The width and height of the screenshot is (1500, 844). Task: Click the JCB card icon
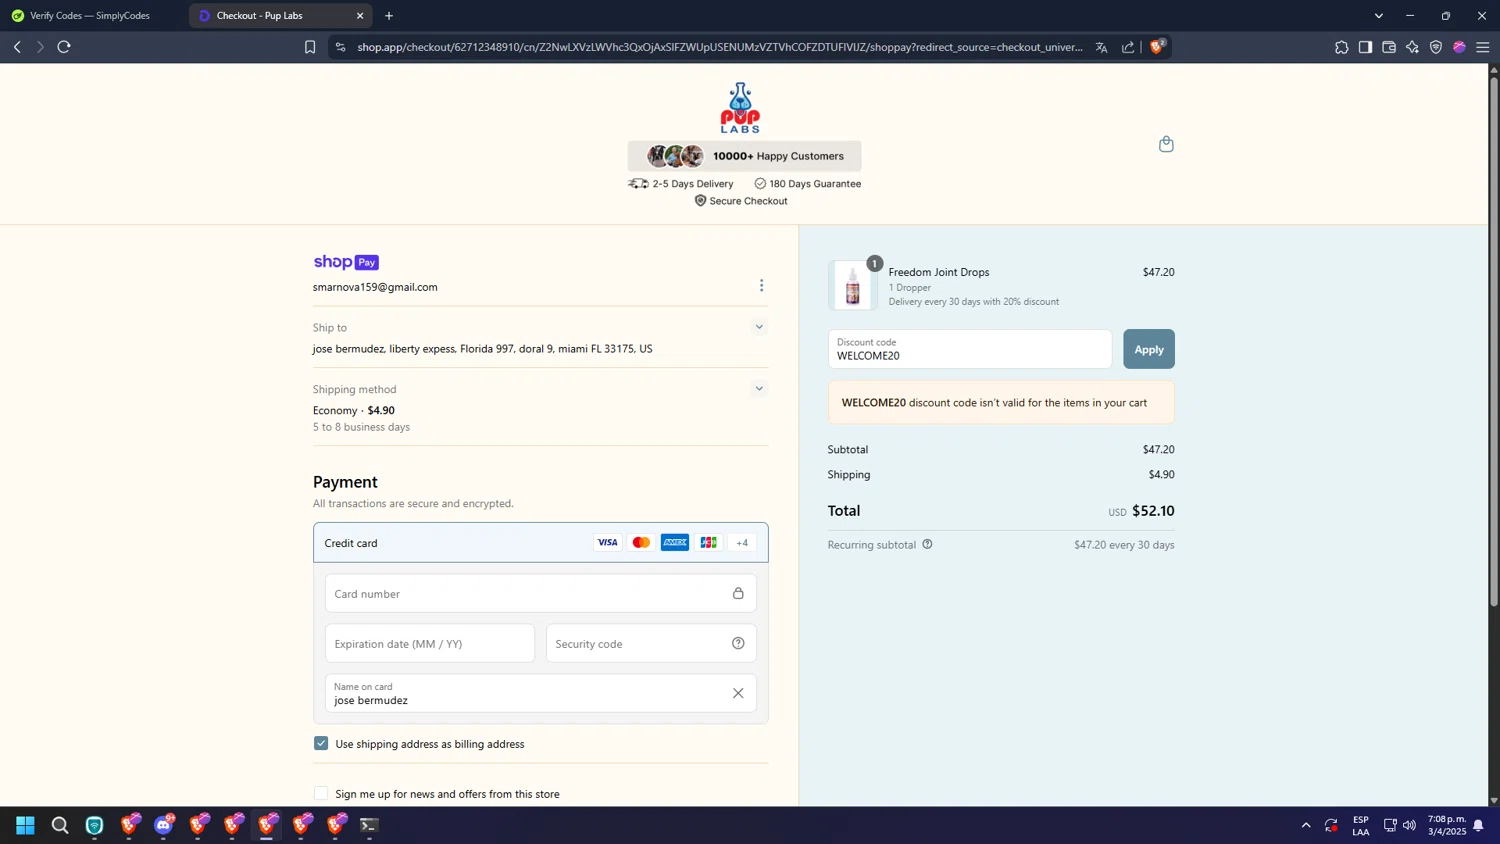pos(708,543)
